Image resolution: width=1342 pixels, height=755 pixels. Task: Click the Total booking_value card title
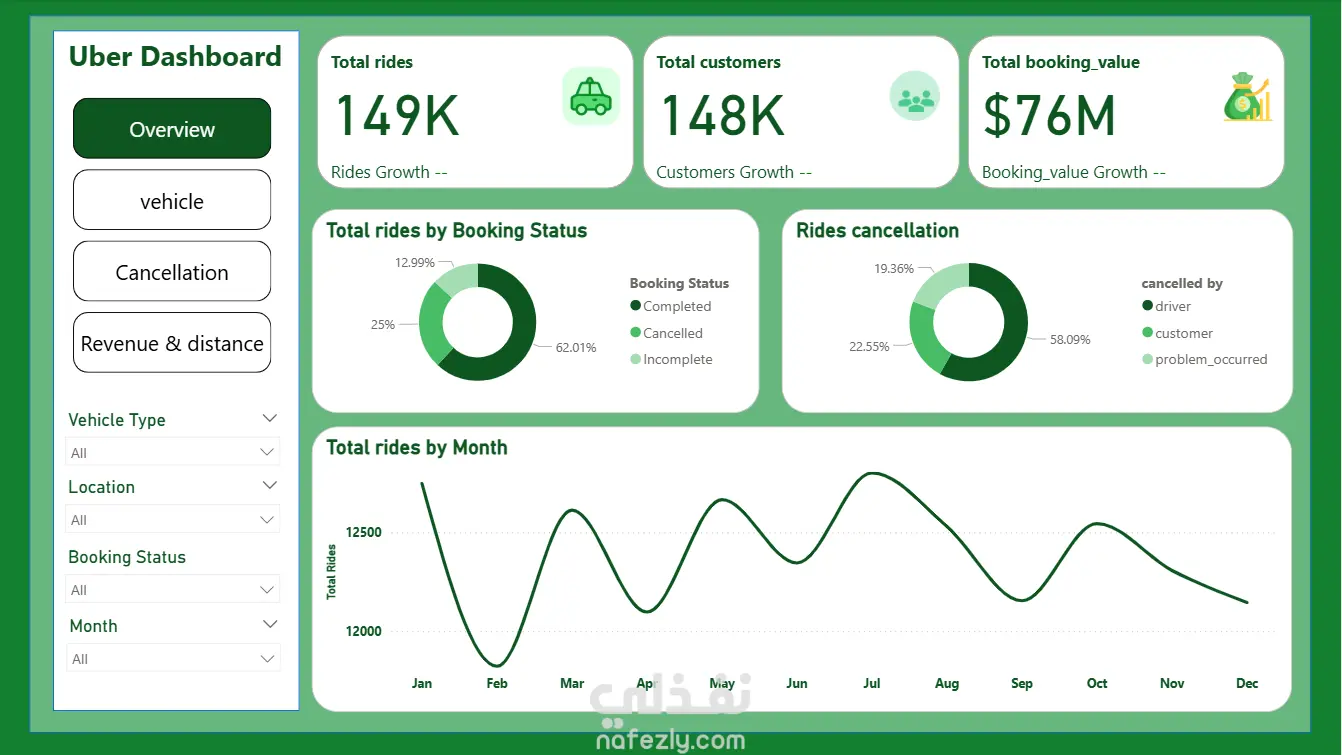click(x=1061, y=62)
